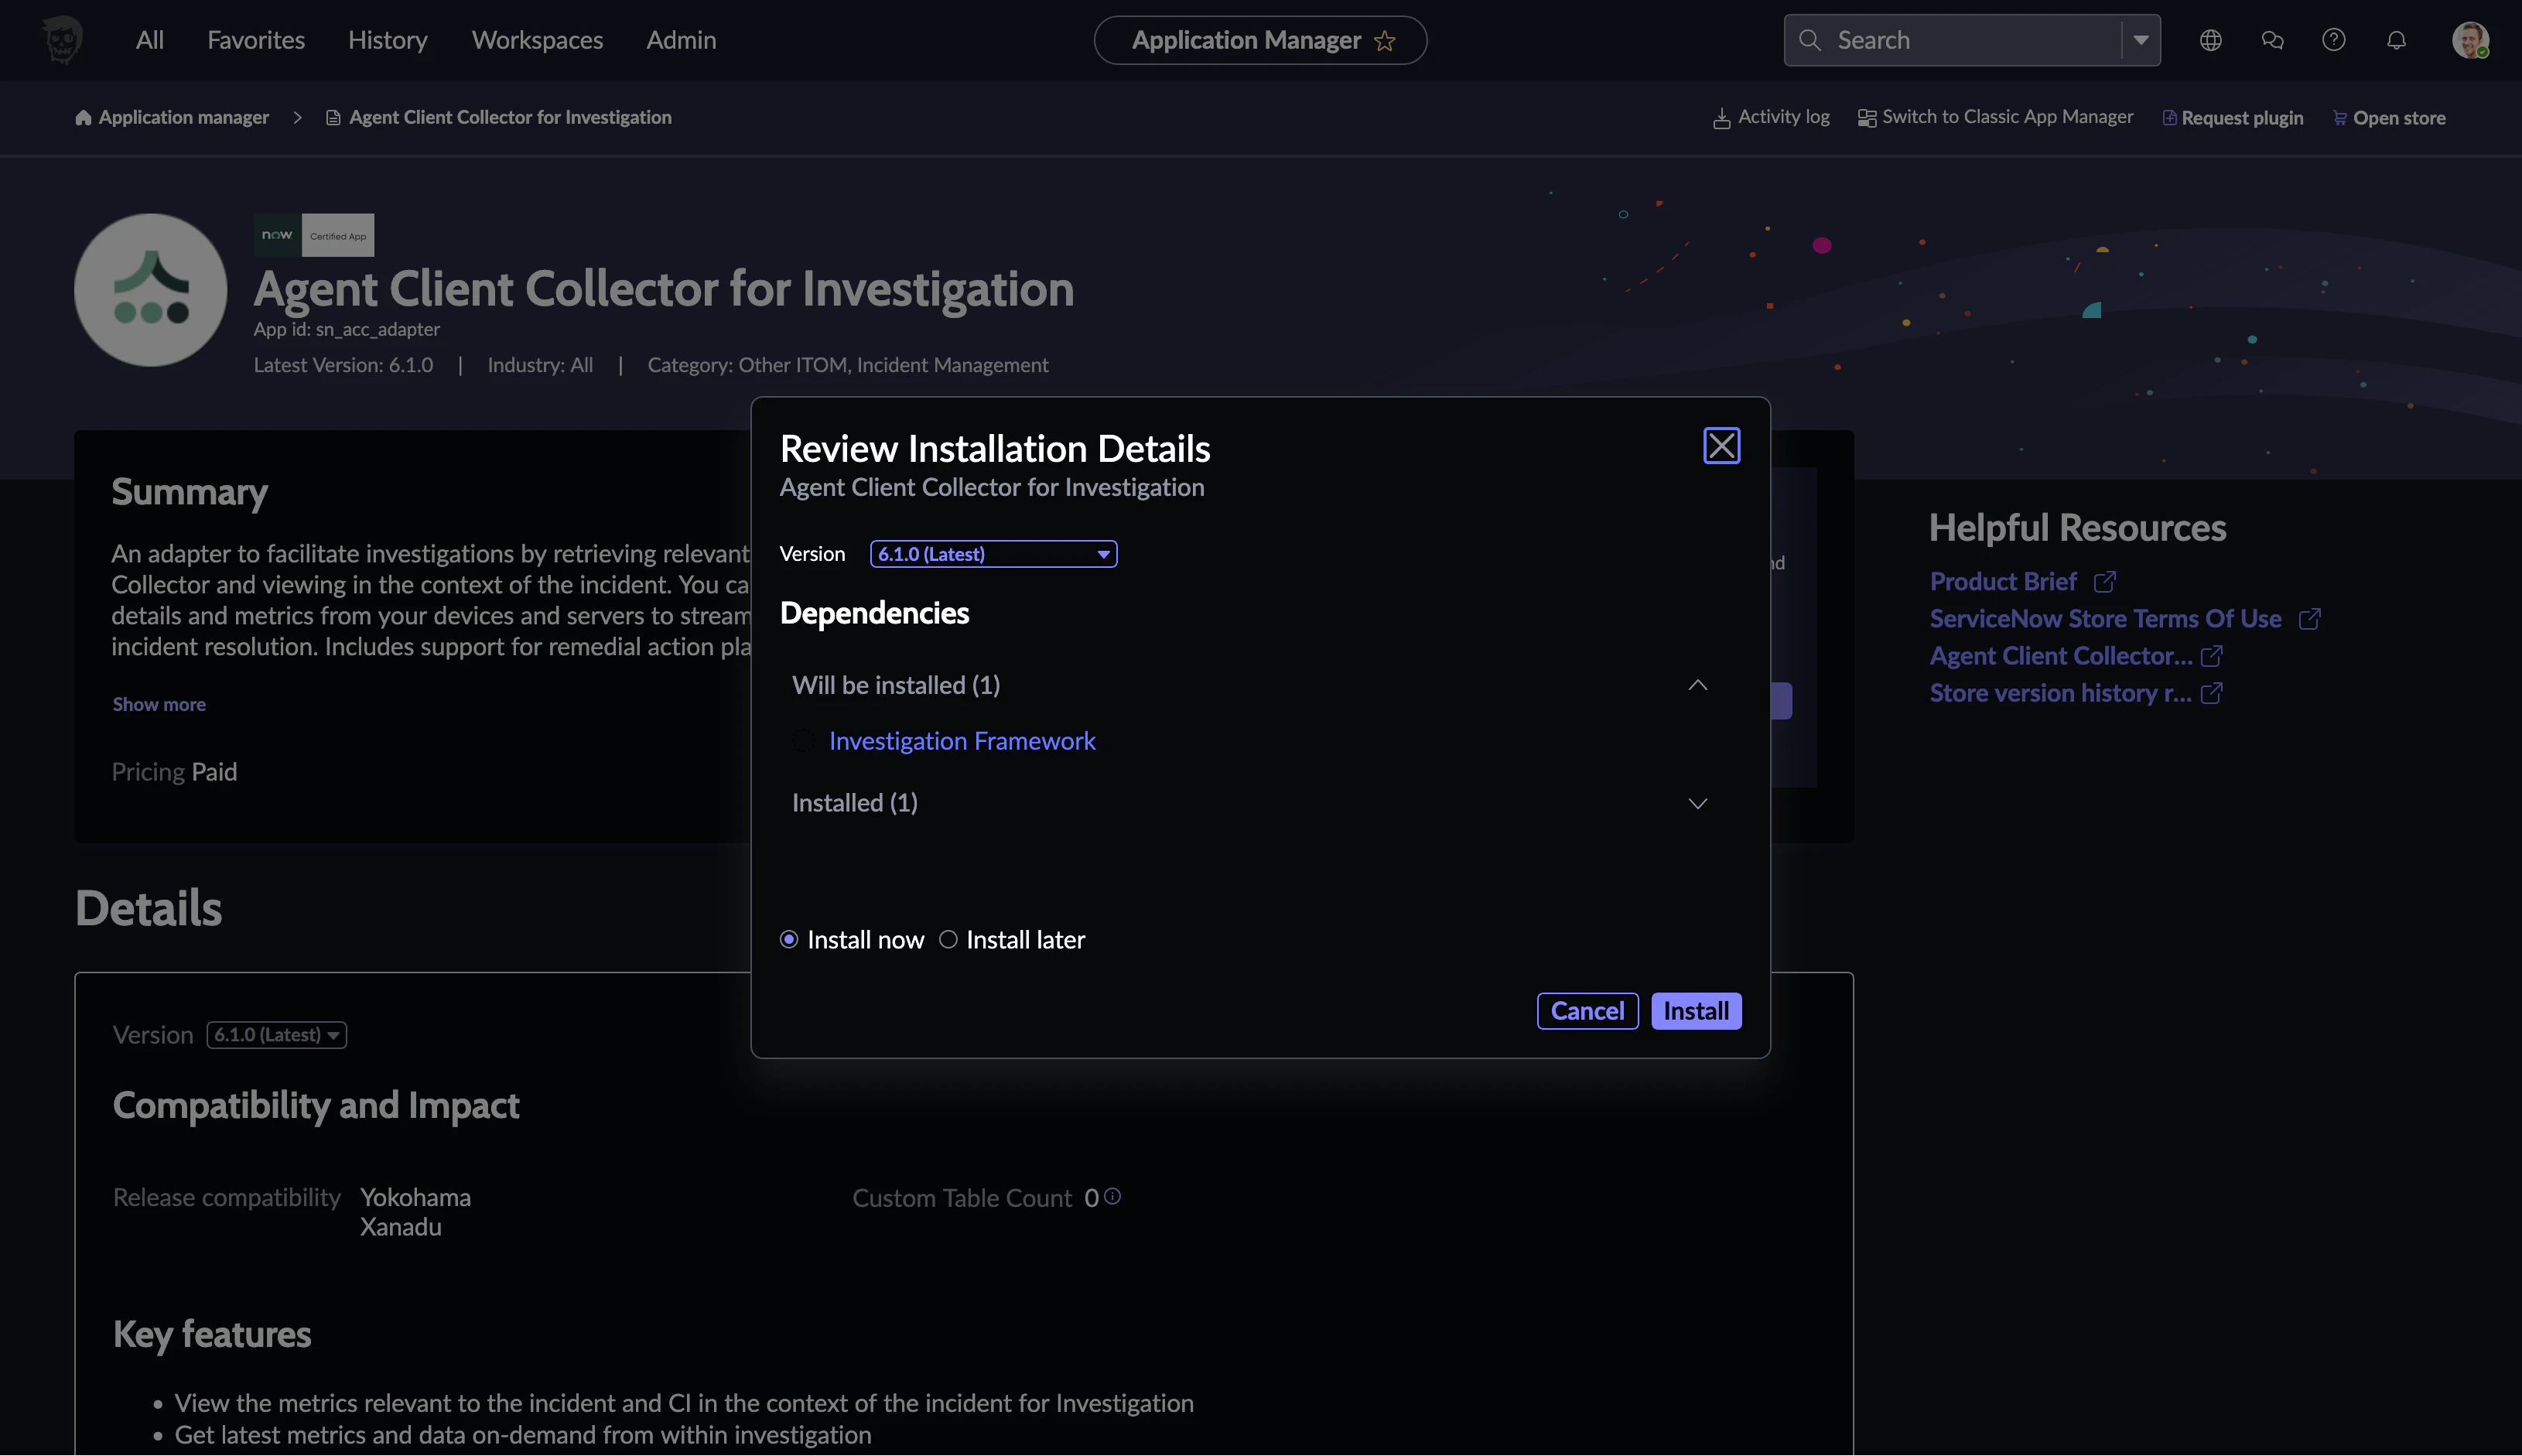Open the globe scope selector icon

2210,40
